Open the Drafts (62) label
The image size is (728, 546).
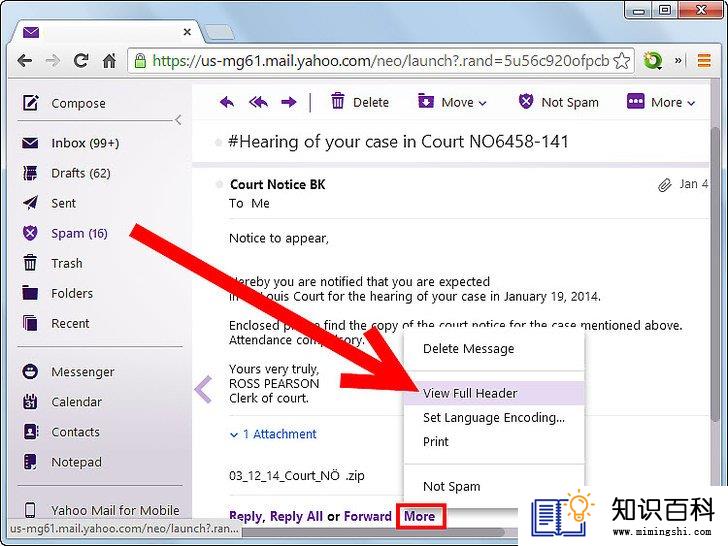click(x=81, y=173)
